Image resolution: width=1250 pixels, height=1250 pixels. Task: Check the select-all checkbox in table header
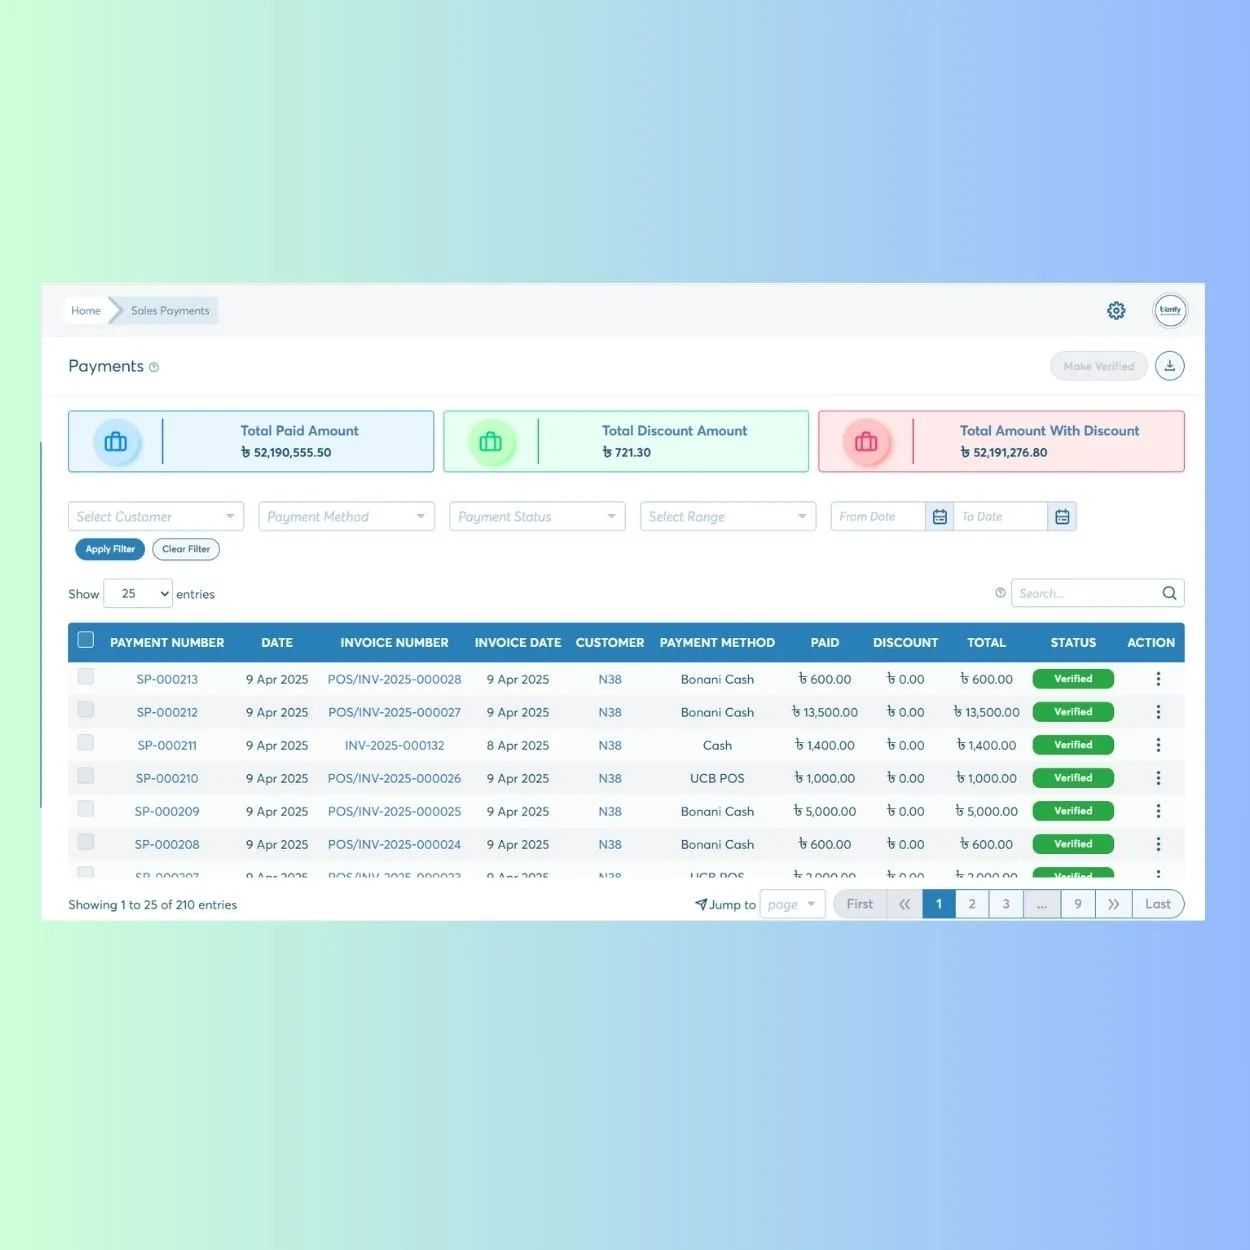tap(85, 639)
